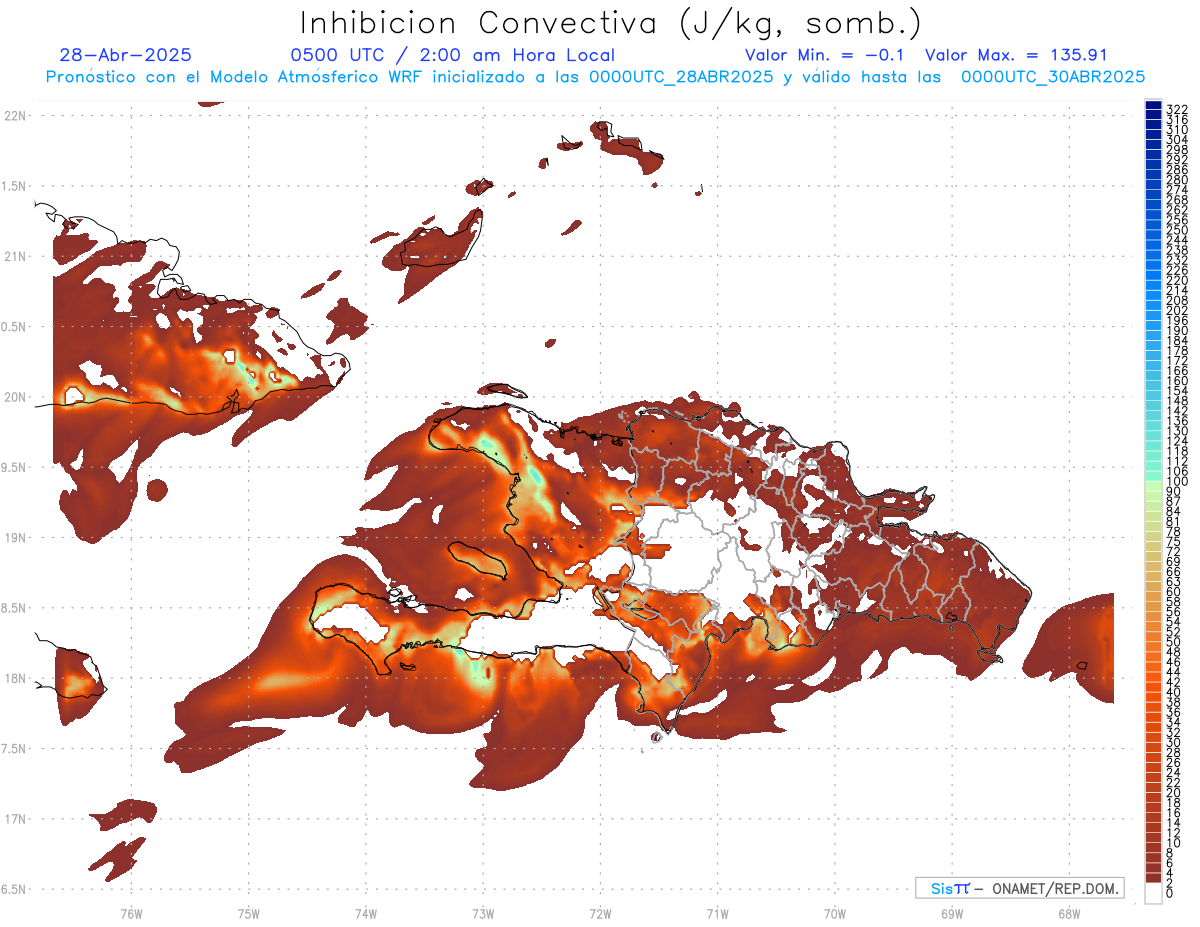This screenshot has width=1200, height=927.
Task: Click the "322" color bar label
Action: point(1176,110)
